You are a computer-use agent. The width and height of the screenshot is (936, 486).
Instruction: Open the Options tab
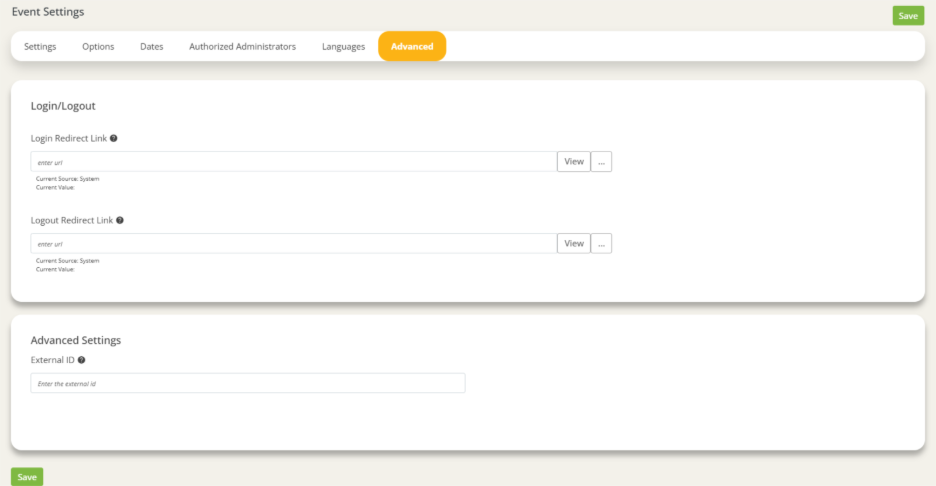click(x=98, y=46)
